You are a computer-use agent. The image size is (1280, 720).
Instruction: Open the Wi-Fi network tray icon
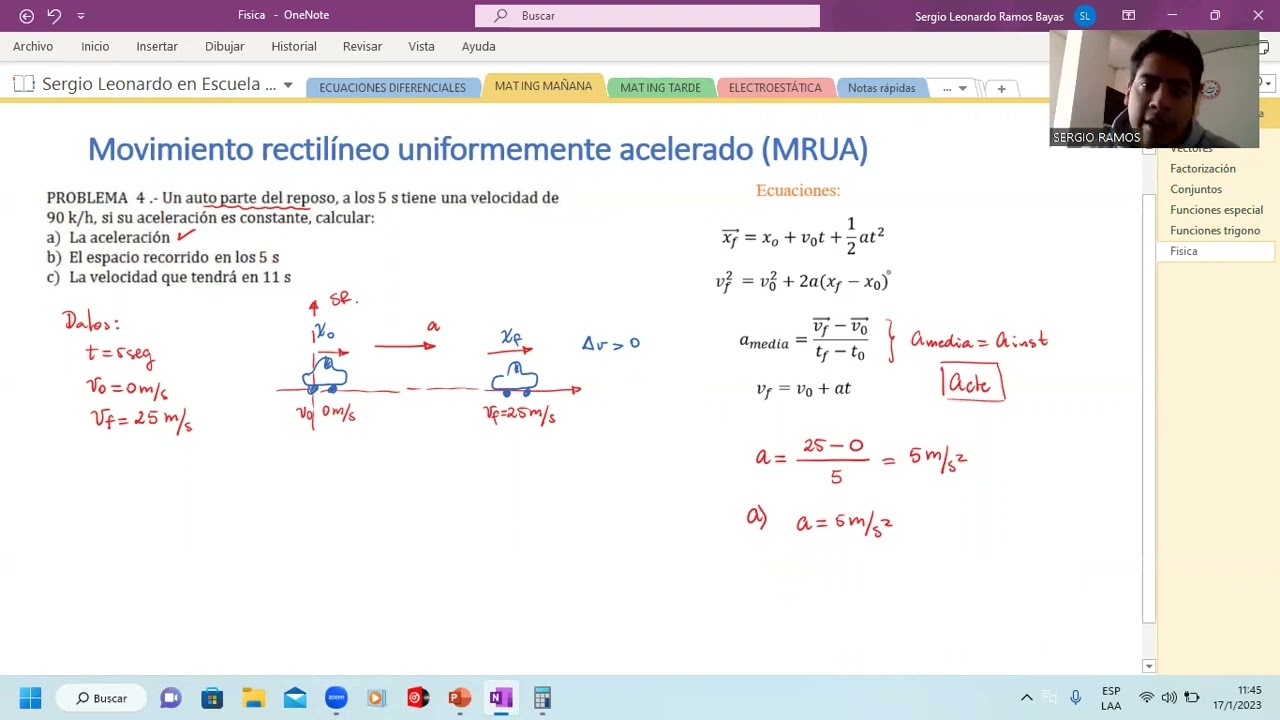point(1147,698)
